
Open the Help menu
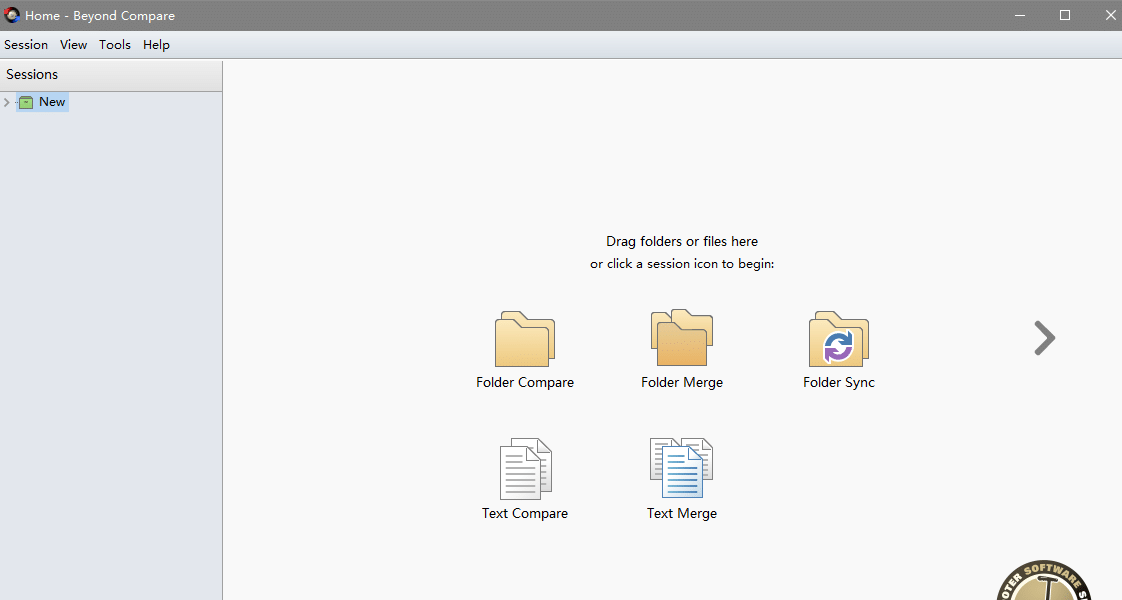pos(156,45)
